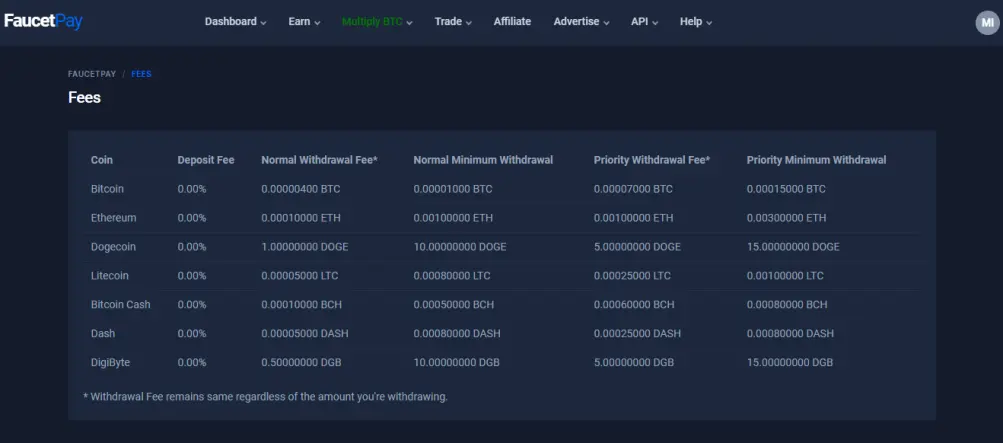Select the Priority Minimum Withdrawal header
Viewport: 1003px width, 443px height.
(816, 160)
